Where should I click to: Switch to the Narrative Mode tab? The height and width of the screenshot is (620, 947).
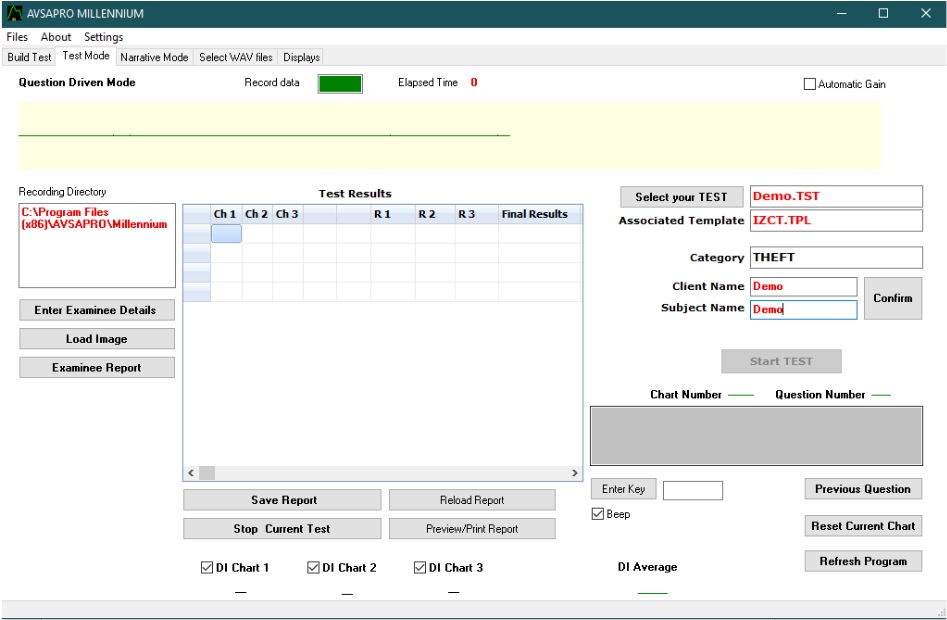(x=154, y=57)
